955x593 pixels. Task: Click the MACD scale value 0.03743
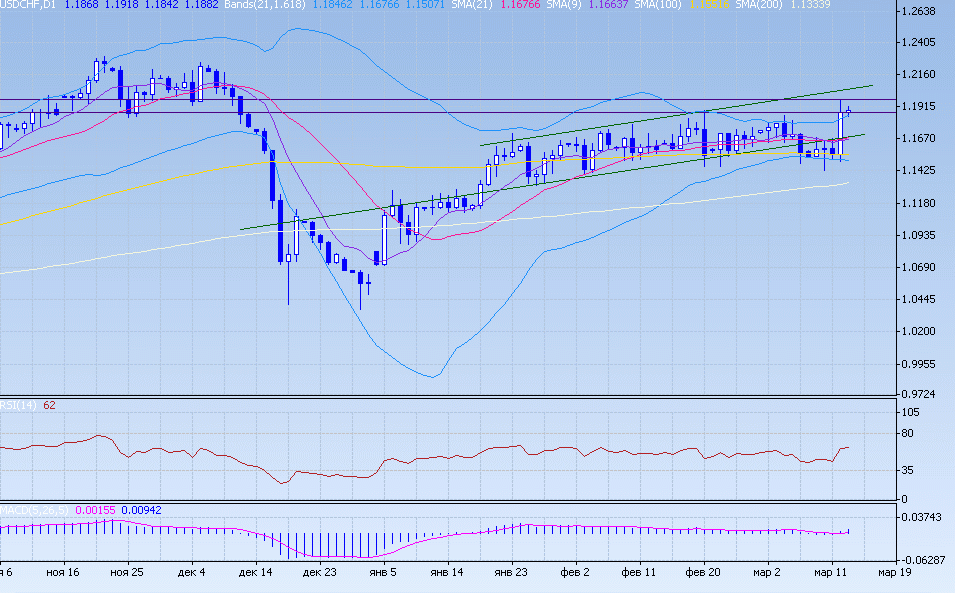[920, 517]
